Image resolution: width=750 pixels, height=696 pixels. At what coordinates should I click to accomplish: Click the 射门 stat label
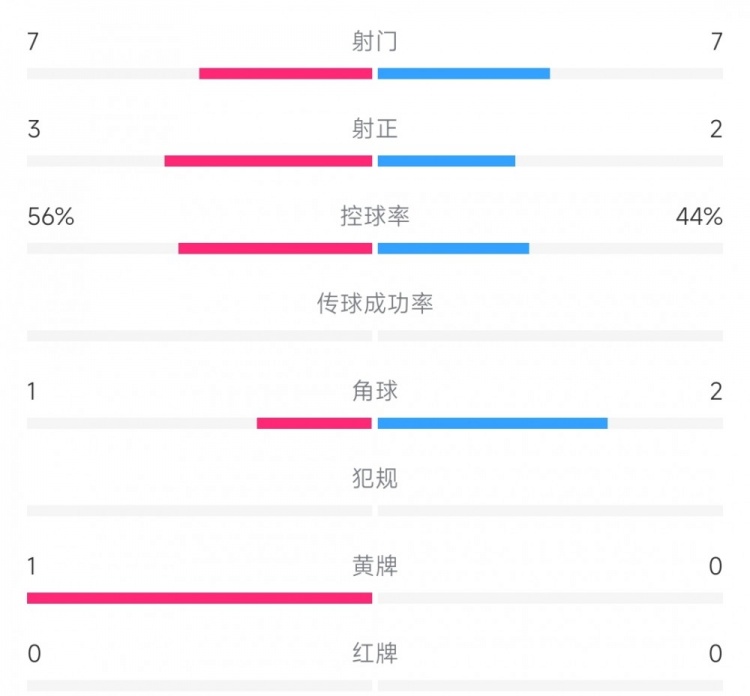coord(375,41)
